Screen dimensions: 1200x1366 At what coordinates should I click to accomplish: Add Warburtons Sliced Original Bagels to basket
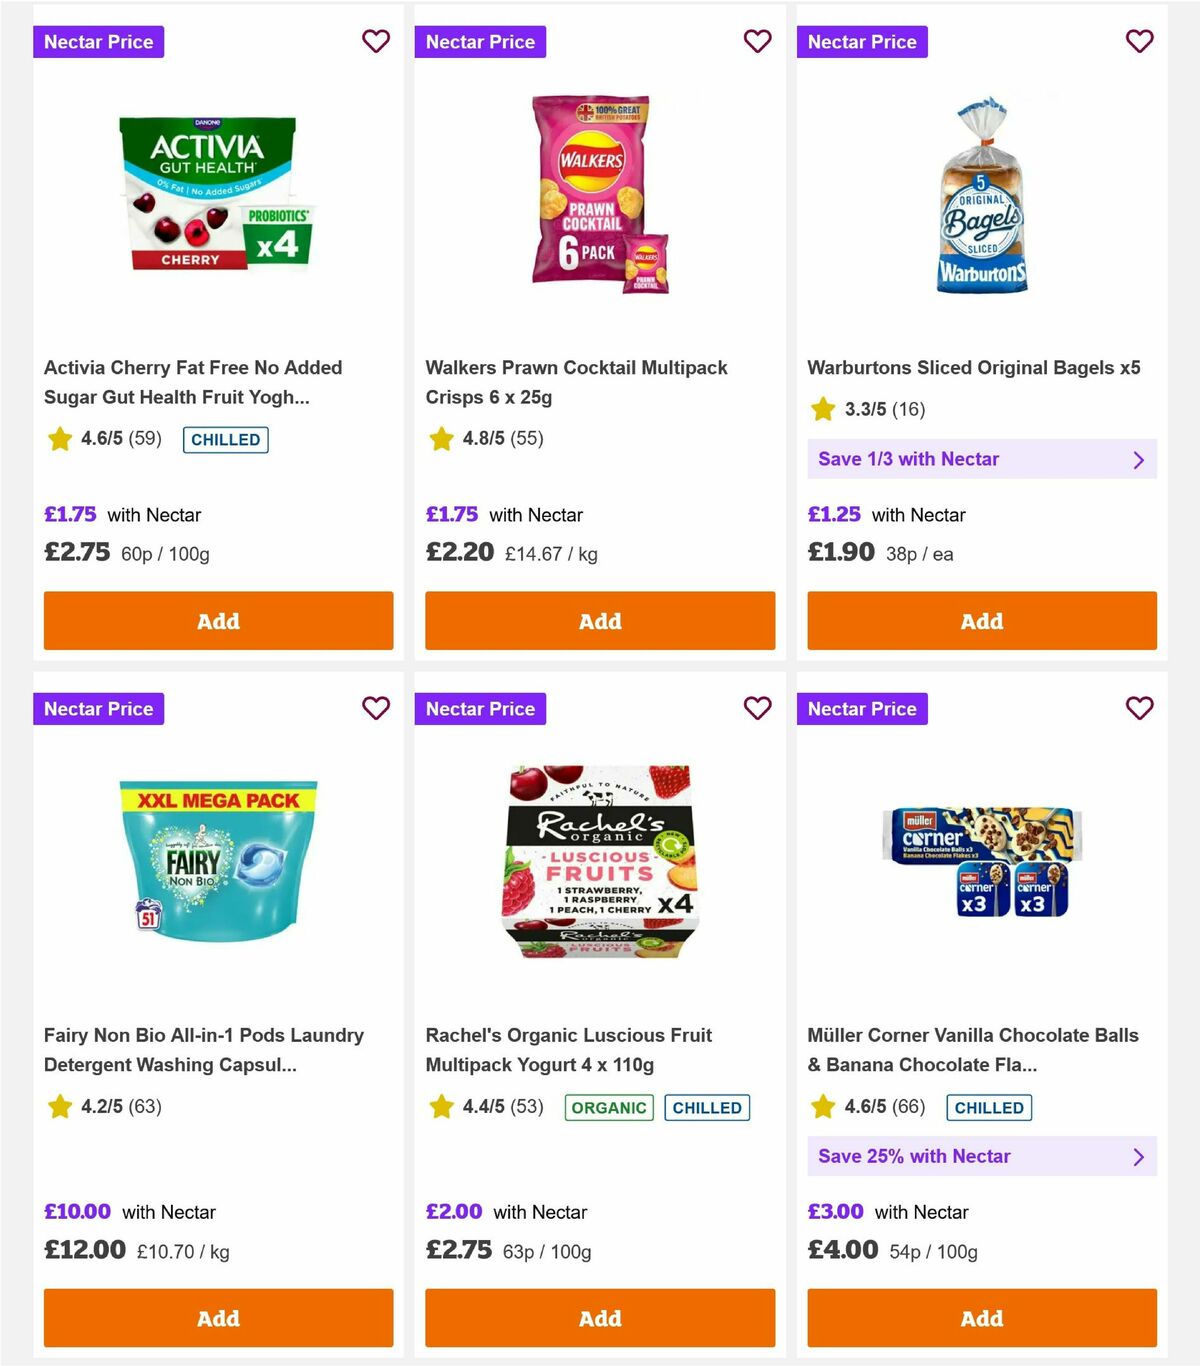[982, 620]
